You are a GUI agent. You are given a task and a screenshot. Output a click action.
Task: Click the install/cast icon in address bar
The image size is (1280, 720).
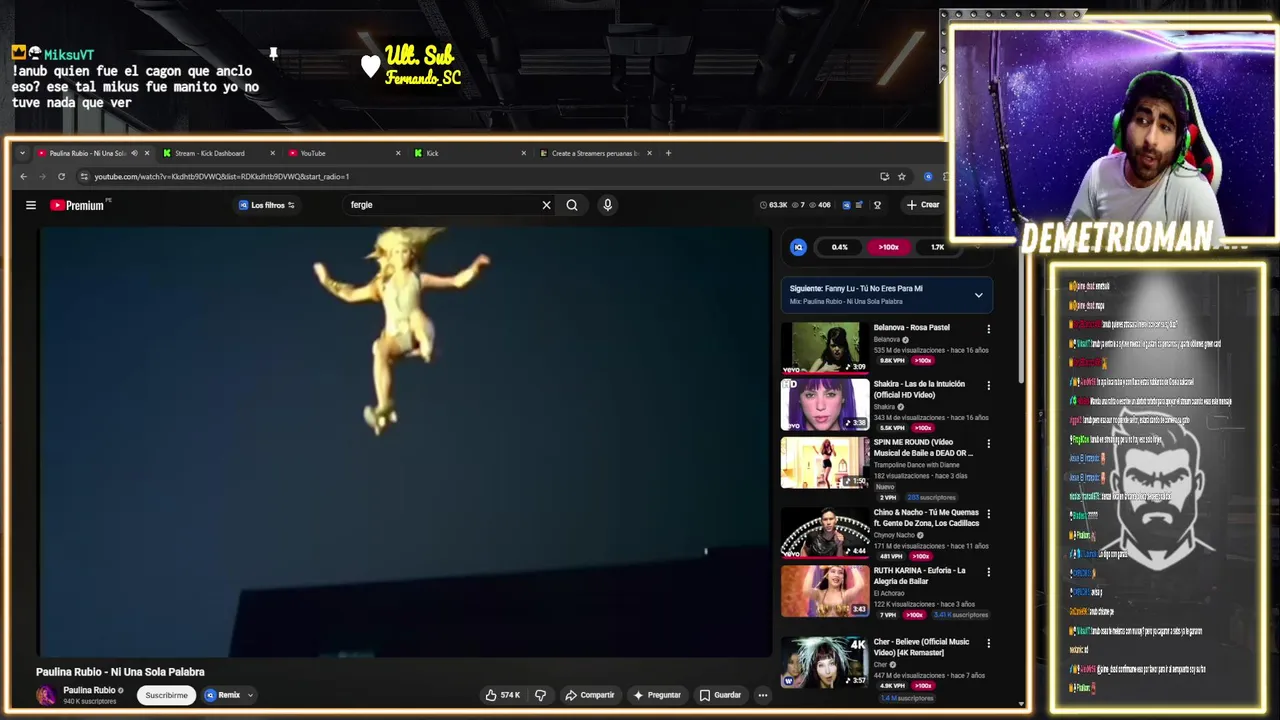tap(884, 177)
